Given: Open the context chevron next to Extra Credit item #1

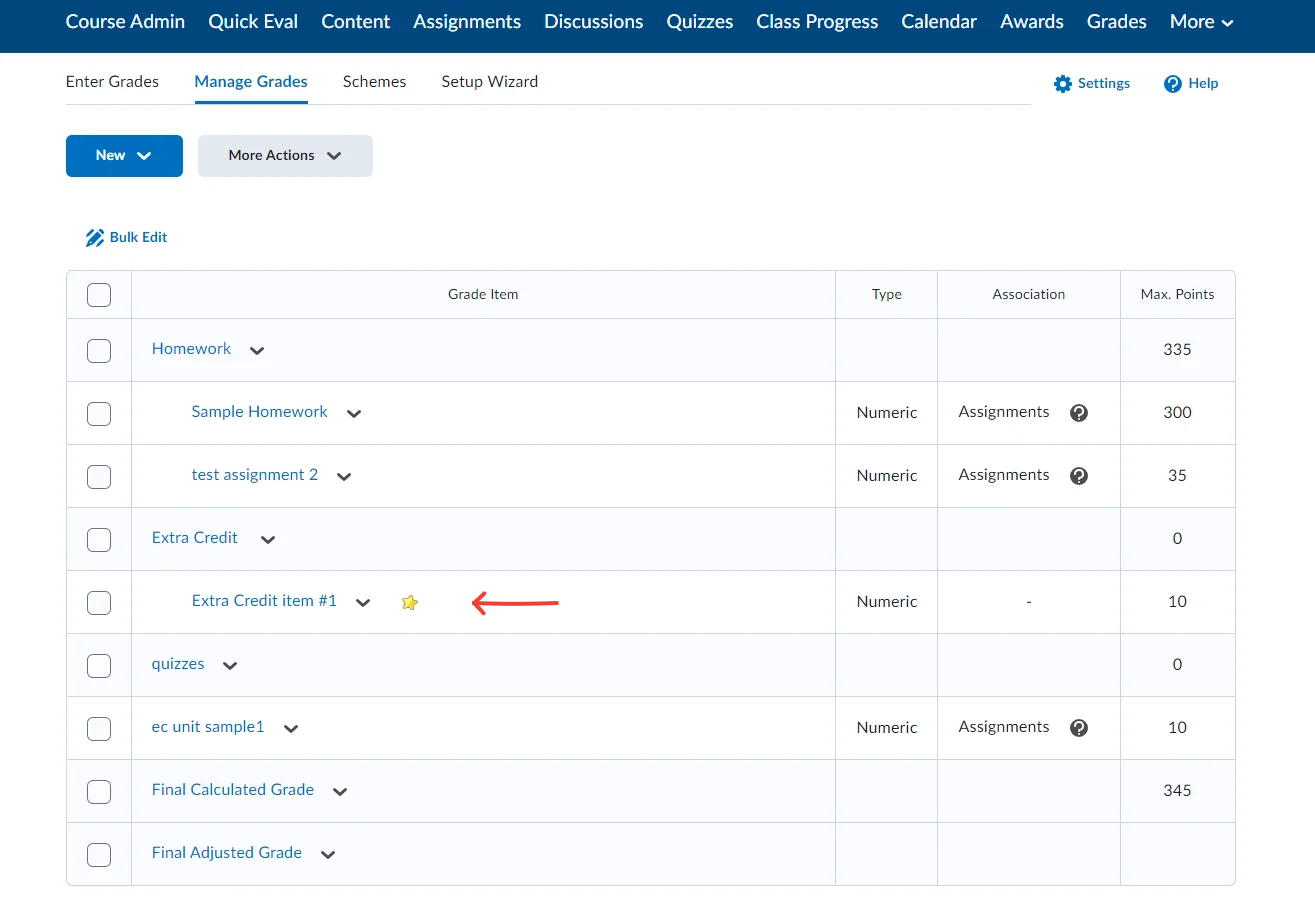Looking at the screenshot, I should click(x=362, y=602).
